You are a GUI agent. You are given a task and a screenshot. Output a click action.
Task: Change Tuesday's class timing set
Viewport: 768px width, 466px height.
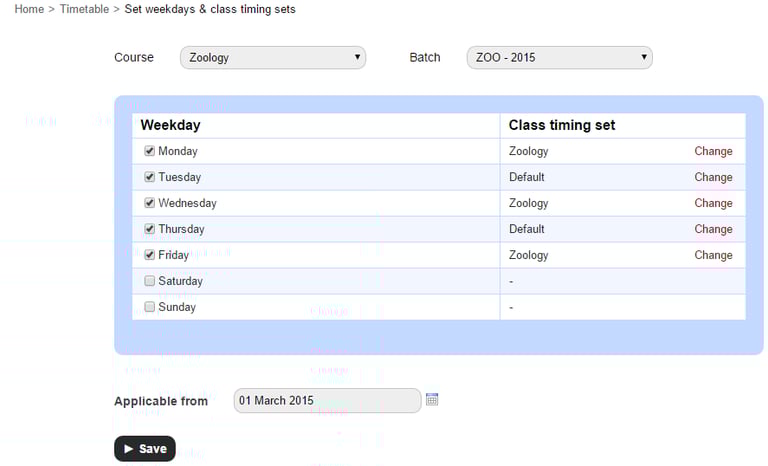coord(713,178)
